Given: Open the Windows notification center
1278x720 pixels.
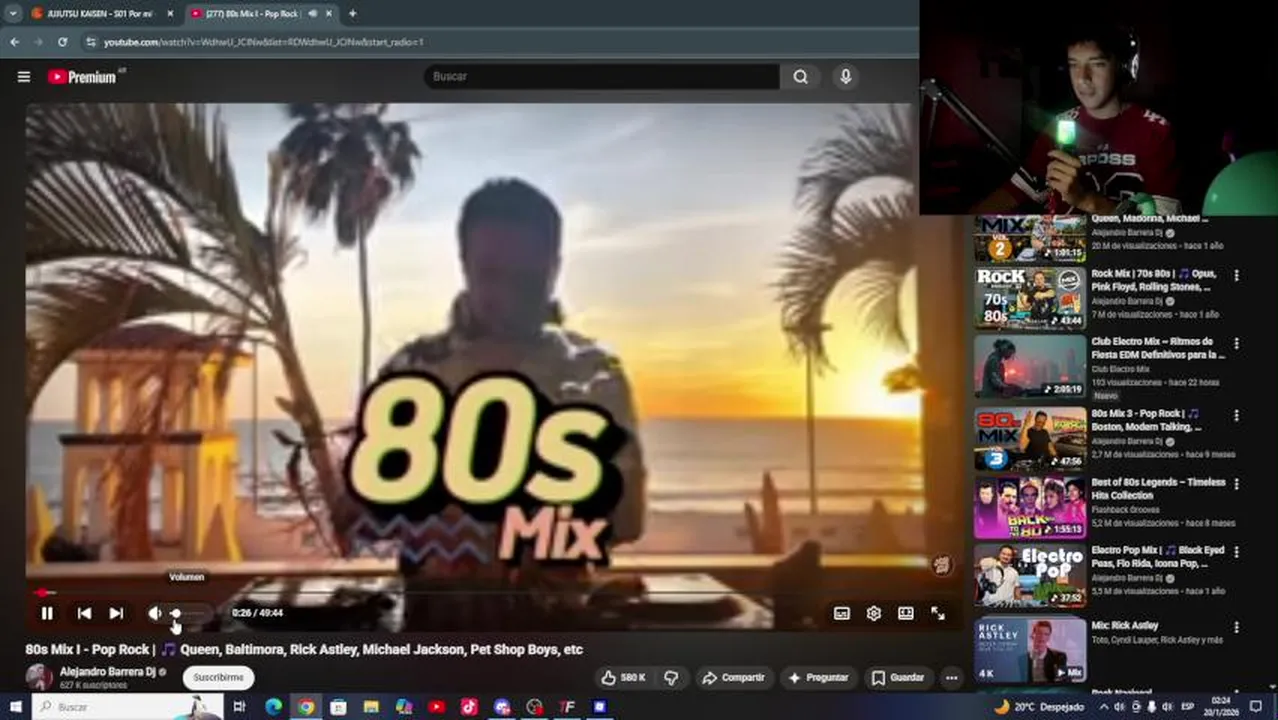Looking at the screenshot, I should pos(1257,707).
